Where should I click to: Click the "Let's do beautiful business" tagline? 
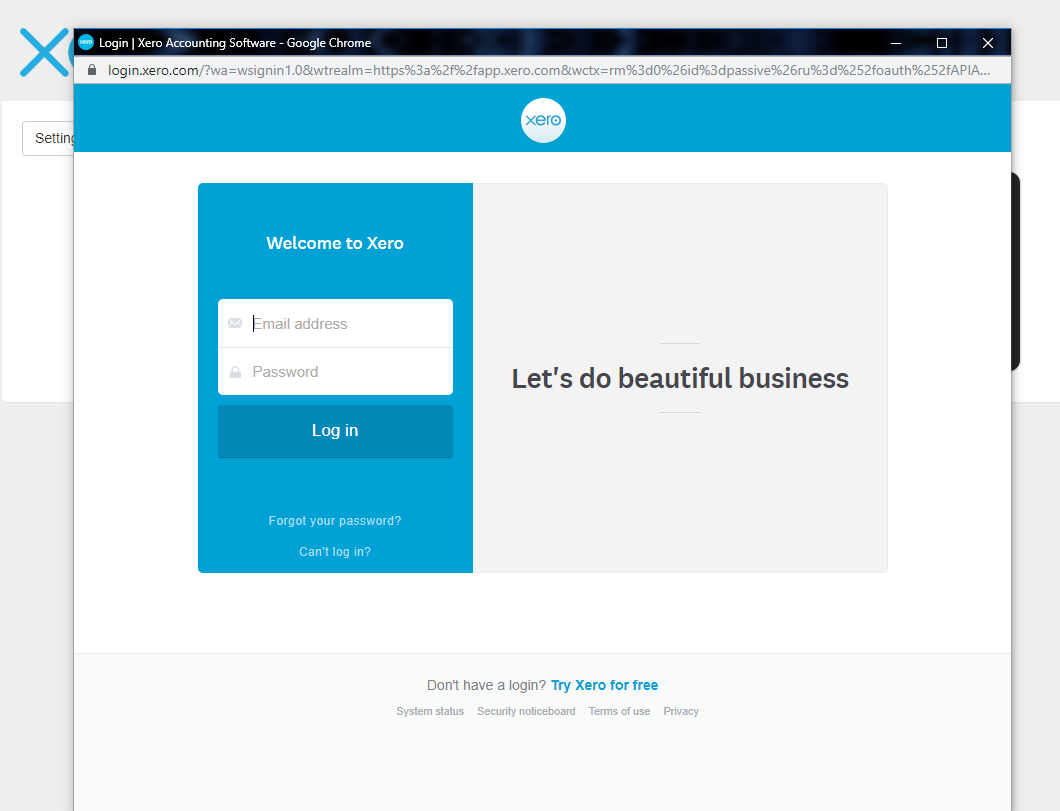680,378
